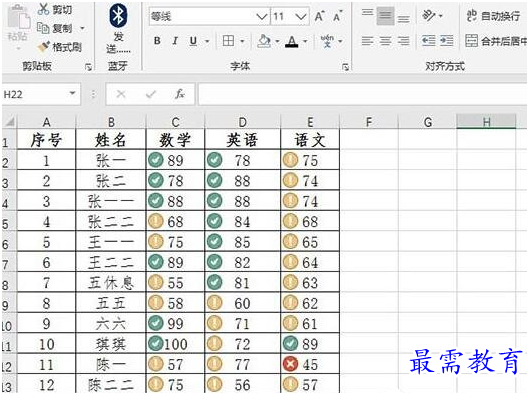Open the font size dropdown

[x=300, y=16]
